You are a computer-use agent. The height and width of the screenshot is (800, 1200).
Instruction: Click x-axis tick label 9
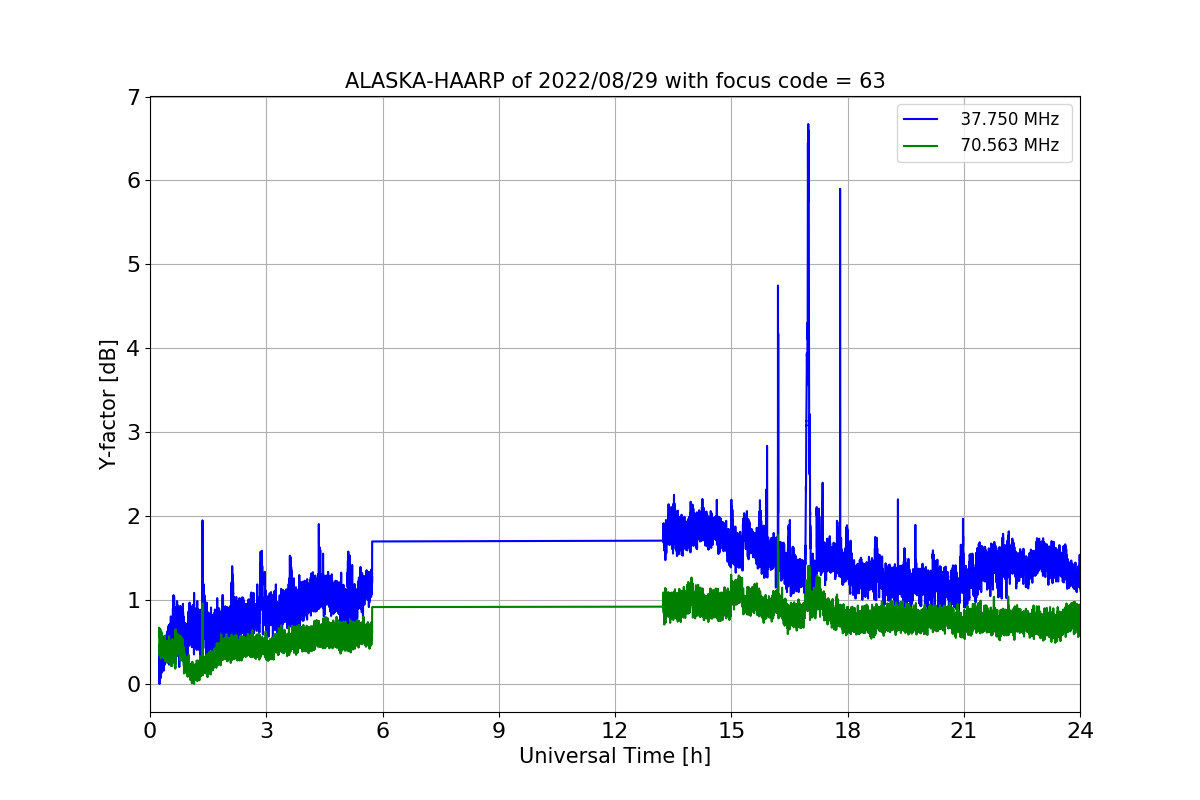(x=499, y=731)
